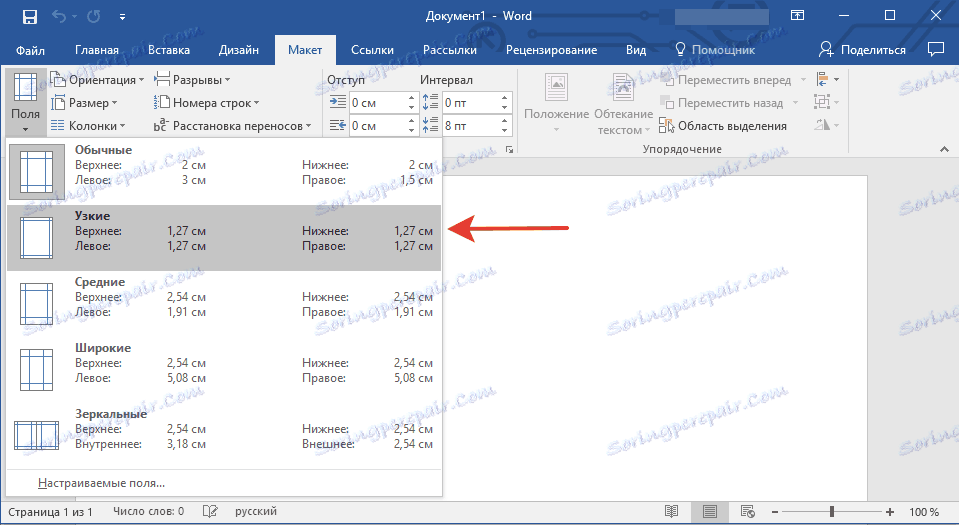Open the Размер page size dropdown
The width and height of the screenshot is (959, 525).
(x=84, y=103)
